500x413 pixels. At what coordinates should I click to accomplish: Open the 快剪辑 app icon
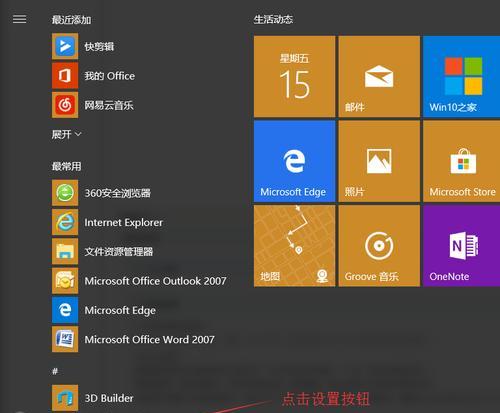[x=65, y=46]
